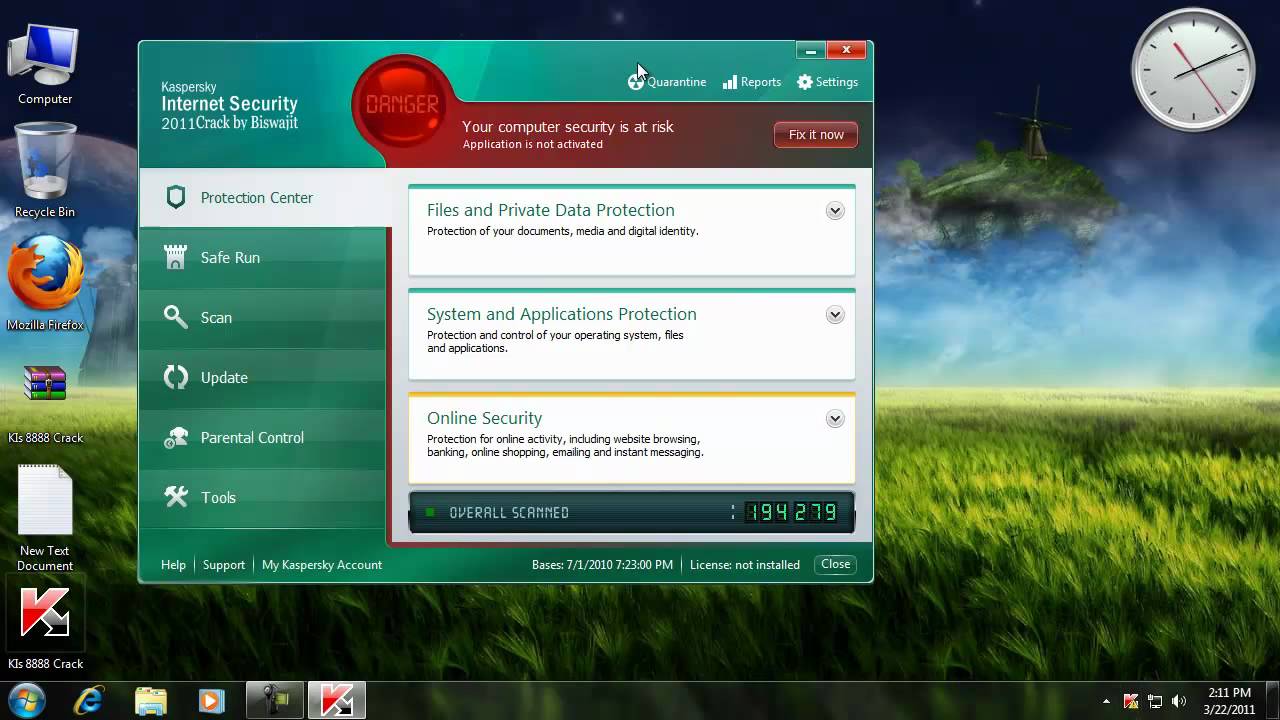Select the Protection Center tab
Viewport: 1280px width, 720px height.
pos(265,198)
